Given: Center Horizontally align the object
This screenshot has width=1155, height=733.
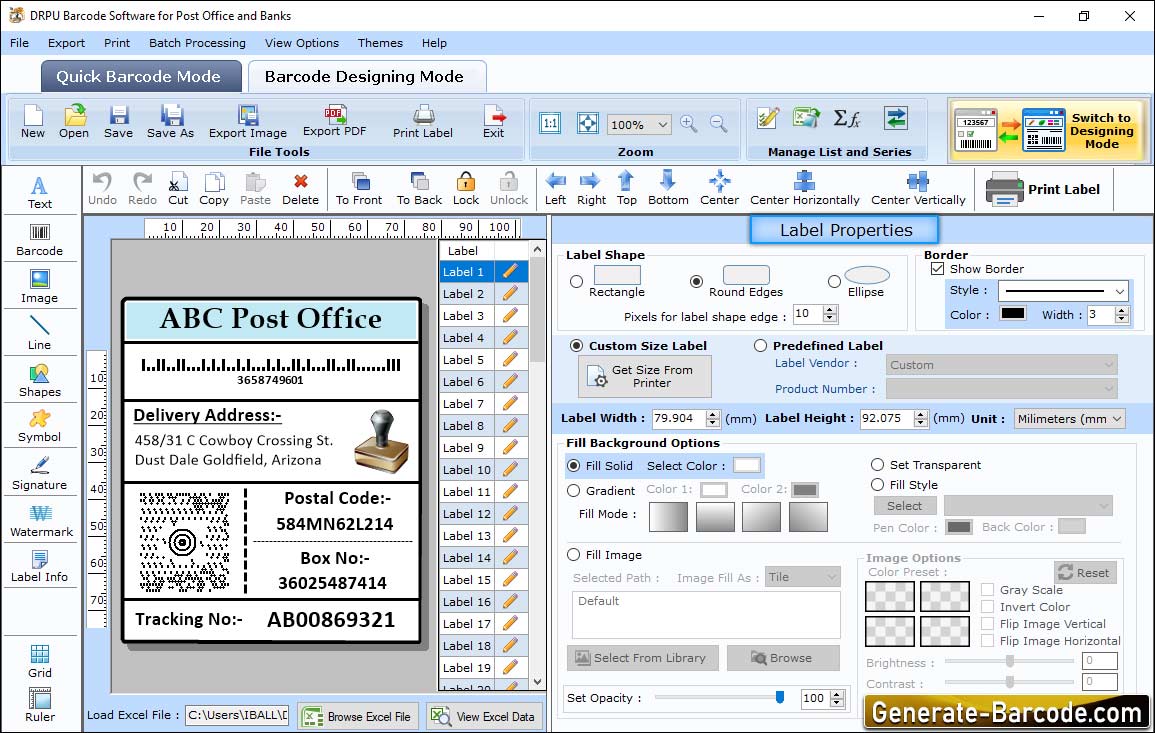Looking at the screenshot, I should tap(804, 189).
